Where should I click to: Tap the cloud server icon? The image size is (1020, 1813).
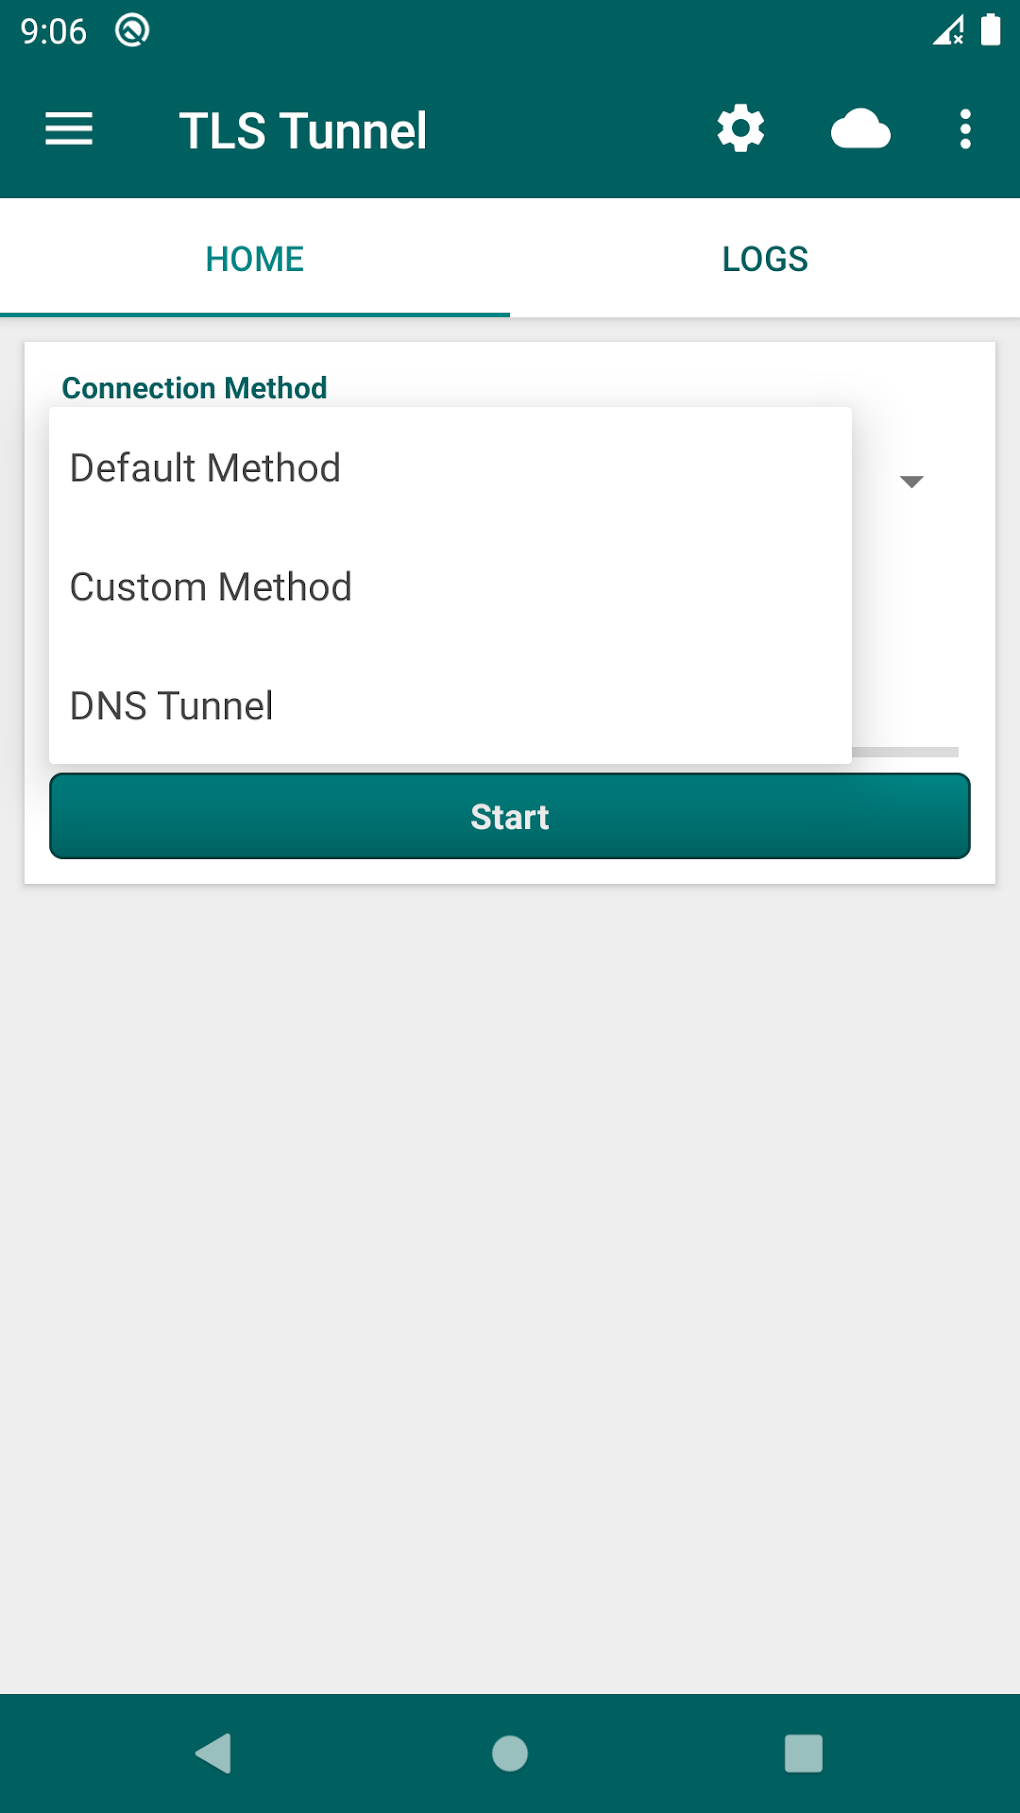(860, 130)
